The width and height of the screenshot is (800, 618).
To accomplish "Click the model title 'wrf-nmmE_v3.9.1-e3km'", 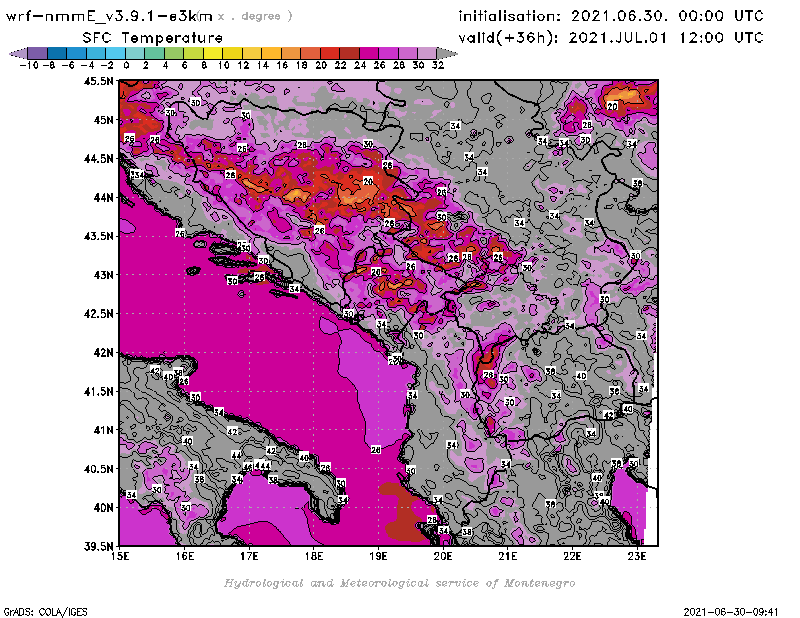I will click(x=109, y=16).
